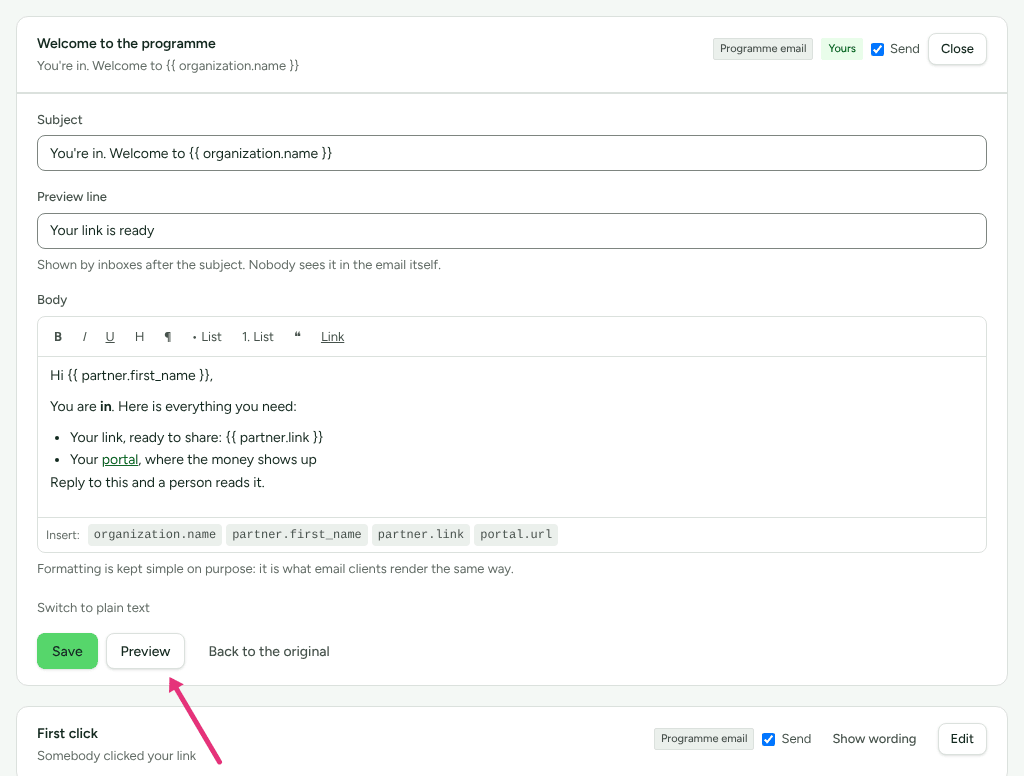The image size is (1024, 776).
Task: Click into the Subject field
Action: coord(512,154)
